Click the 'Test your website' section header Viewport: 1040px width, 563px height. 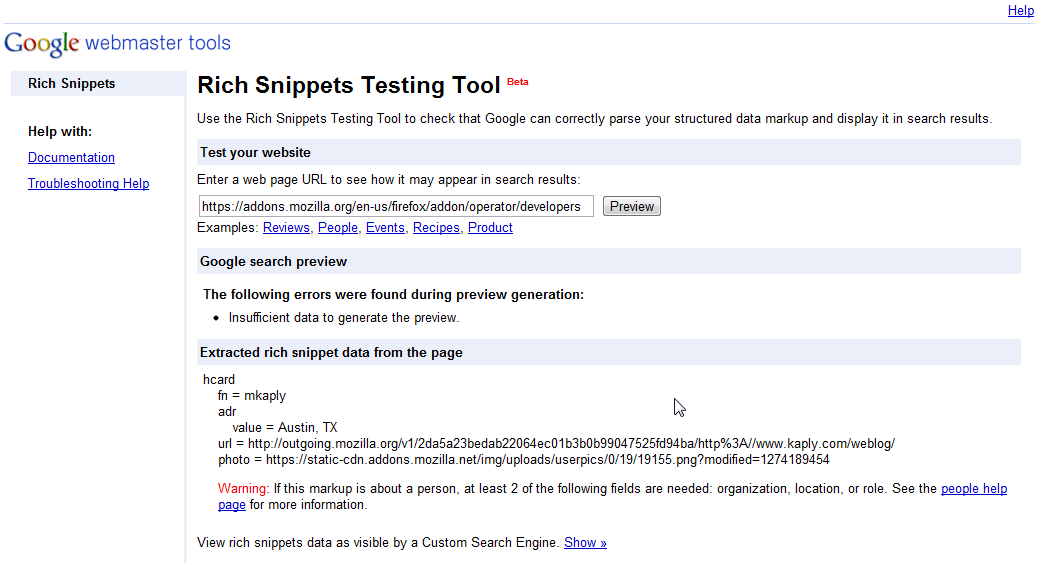(x=609, y=153)
